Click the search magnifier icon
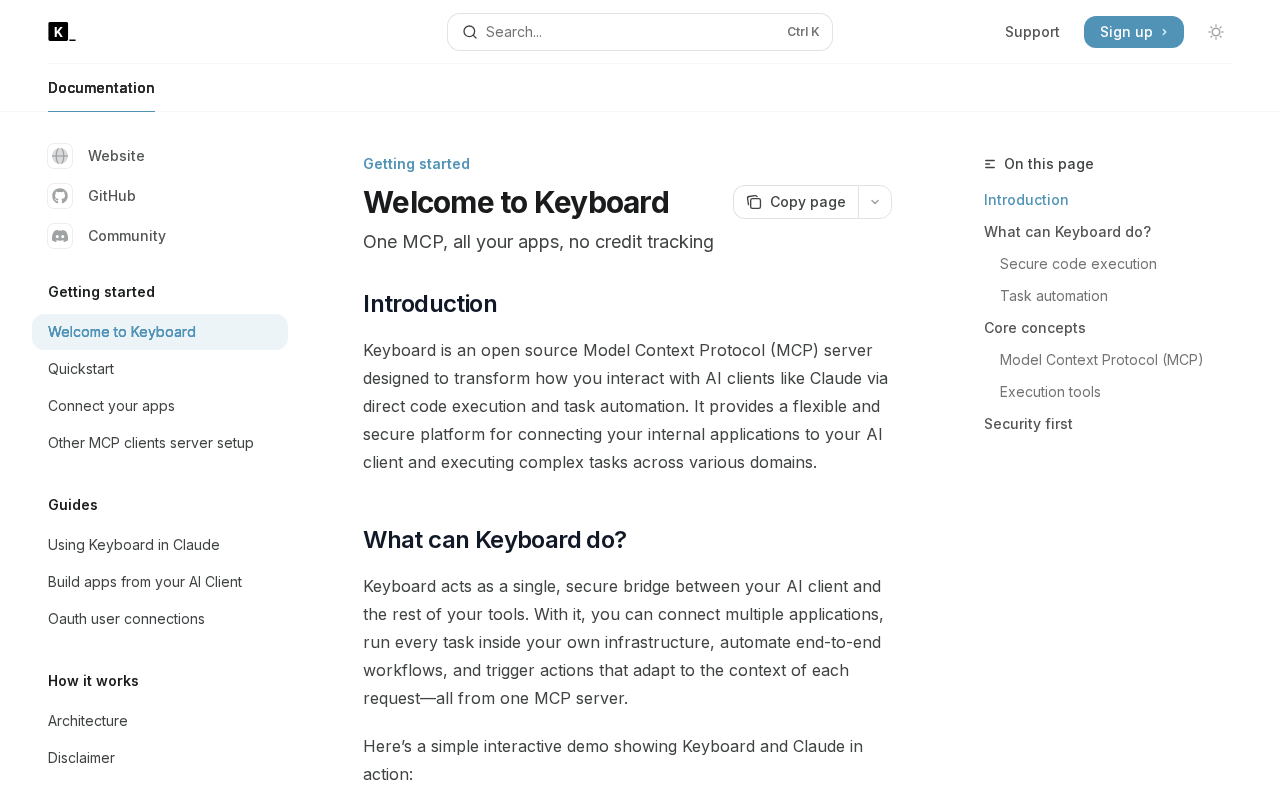The width and height of the screenshot is (1280, 800). coord(470,32)
